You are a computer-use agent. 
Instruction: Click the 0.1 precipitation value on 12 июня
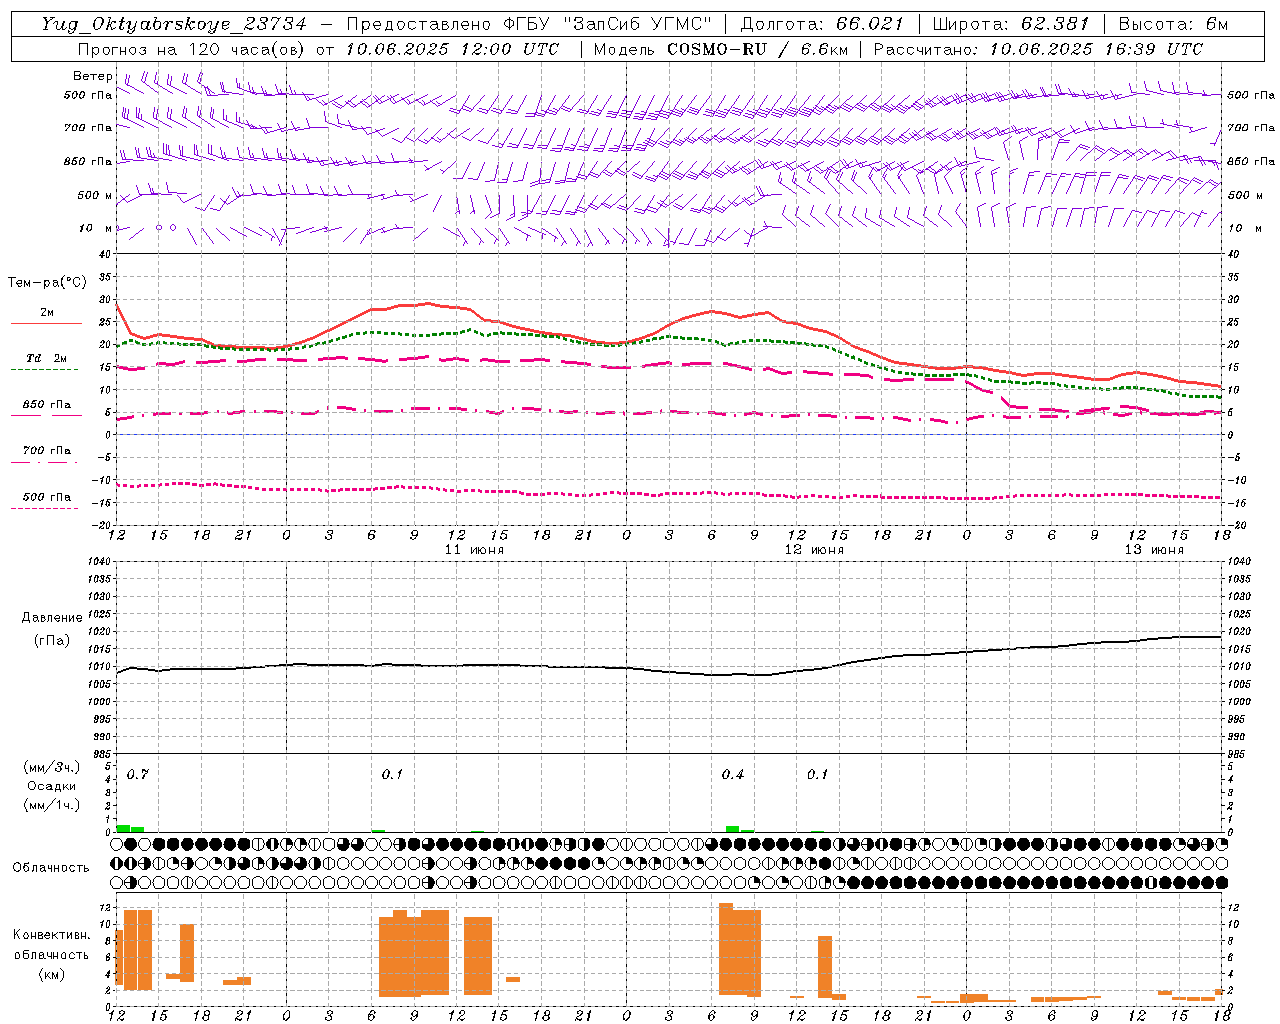(818, 775)
